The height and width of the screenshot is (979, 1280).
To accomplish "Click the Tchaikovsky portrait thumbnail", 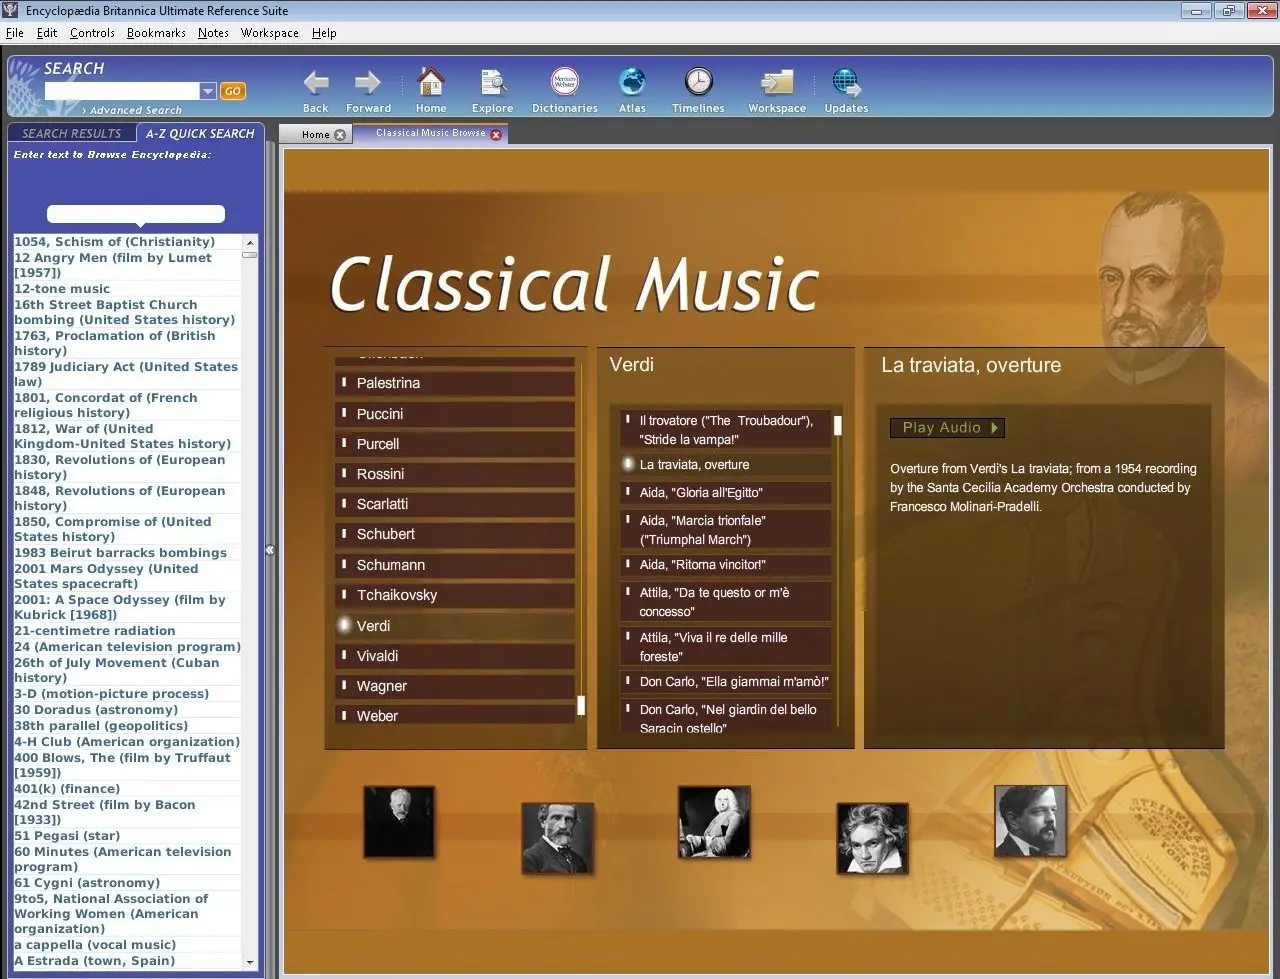I will point(399,822).
